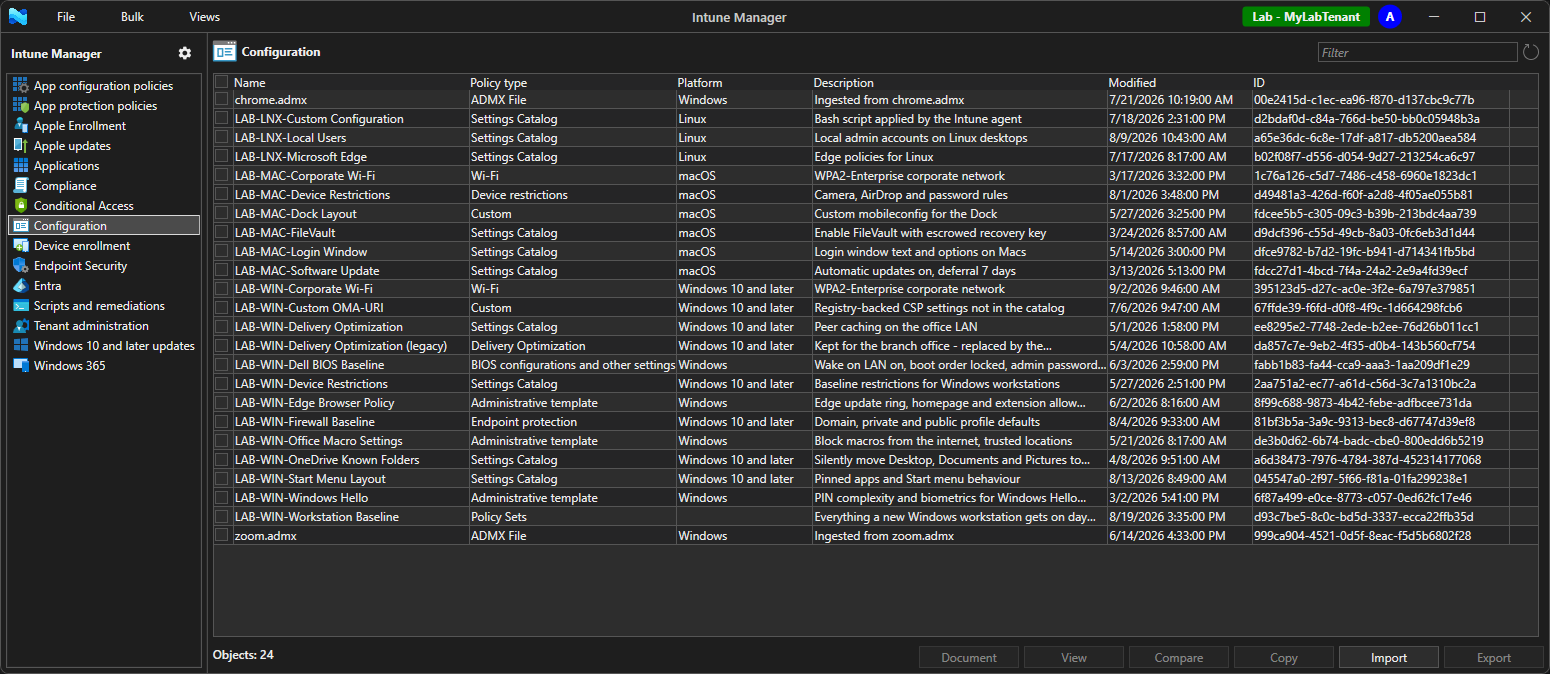Open the settings gear in sidebar header
This screenshot has width=1550, height=674.
pos(184,53)
